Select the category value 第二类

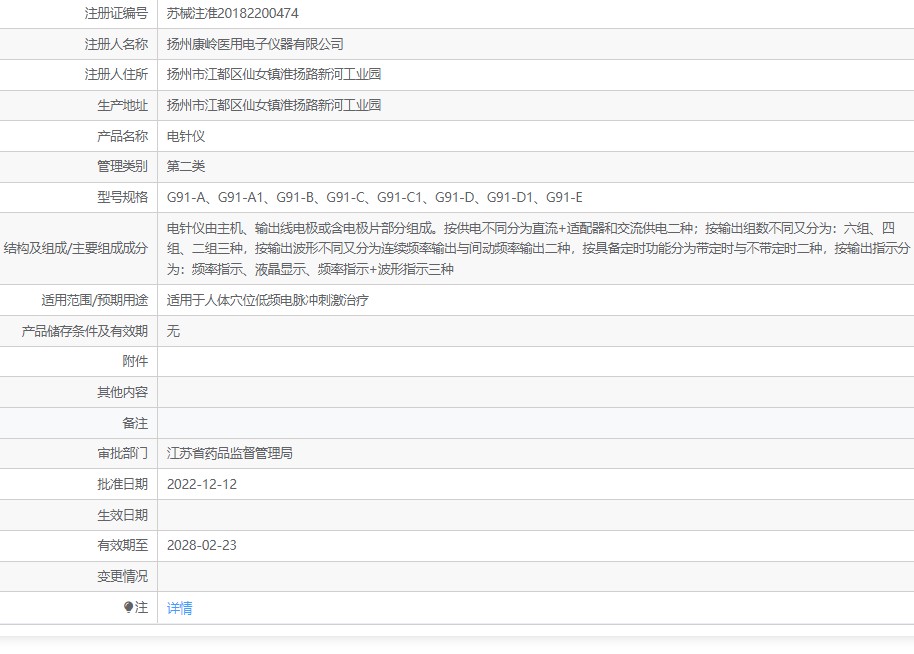click(186, 167)
